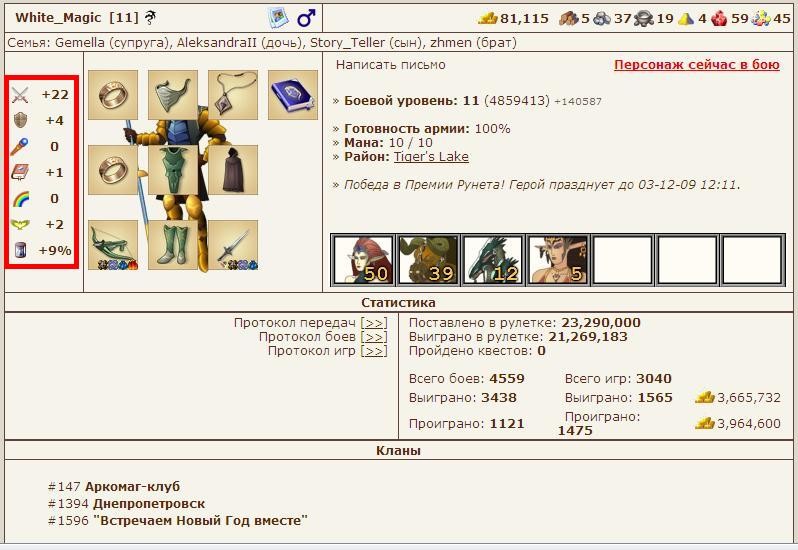Open the Аркомаг-клуб clan link
Screen dimensions: 798x550
pos(132,487)
